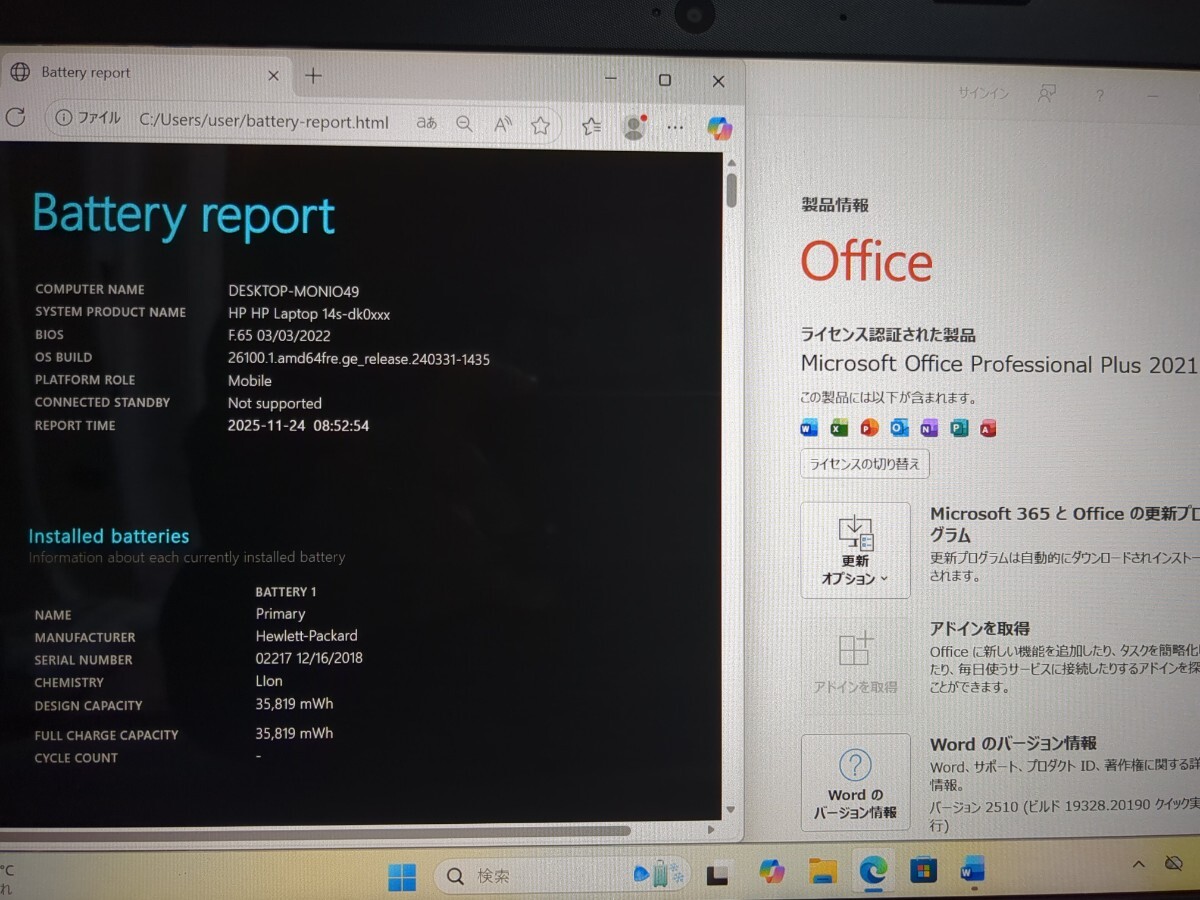Click the scroll down arrow in Edge
This screenshot has height=900, width=1200.
point(731,810)
